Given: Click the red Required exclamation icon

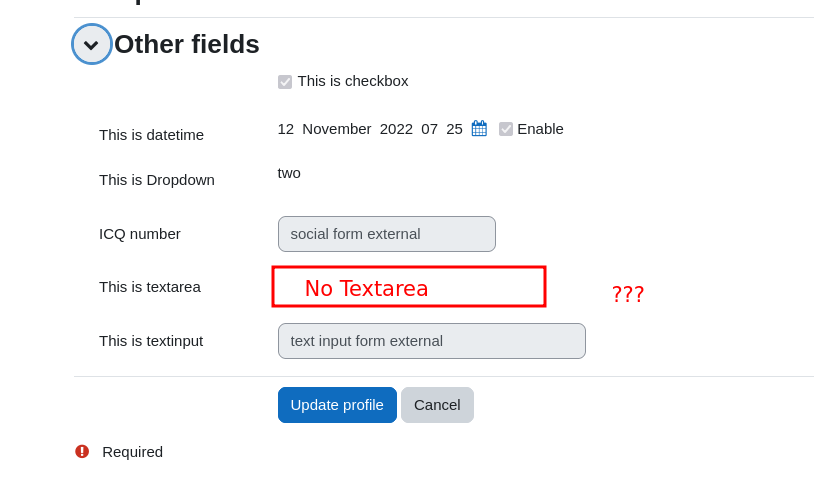Looking at the screenshot, I should coord(82,452).
